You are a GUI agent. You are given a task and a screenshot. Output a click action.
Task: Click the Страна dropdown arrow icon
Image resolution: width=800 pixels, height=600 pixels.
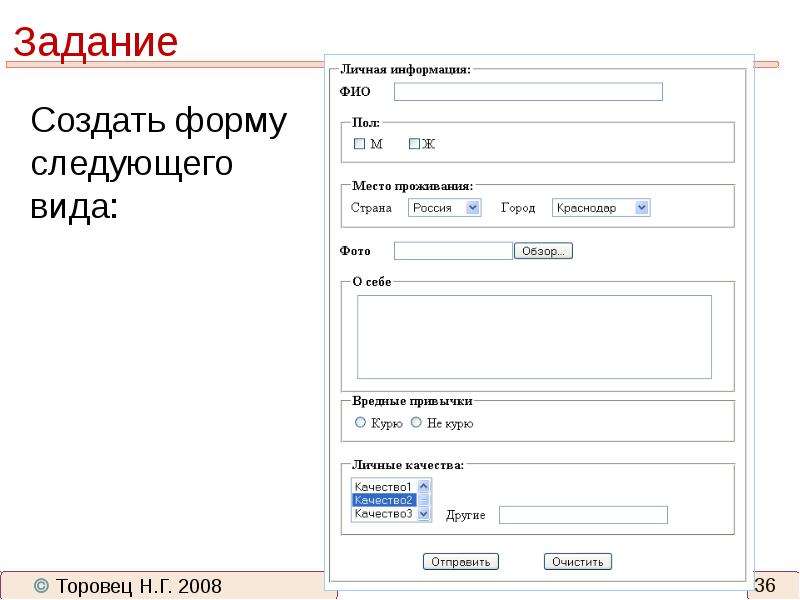click(x=472, y=208)
